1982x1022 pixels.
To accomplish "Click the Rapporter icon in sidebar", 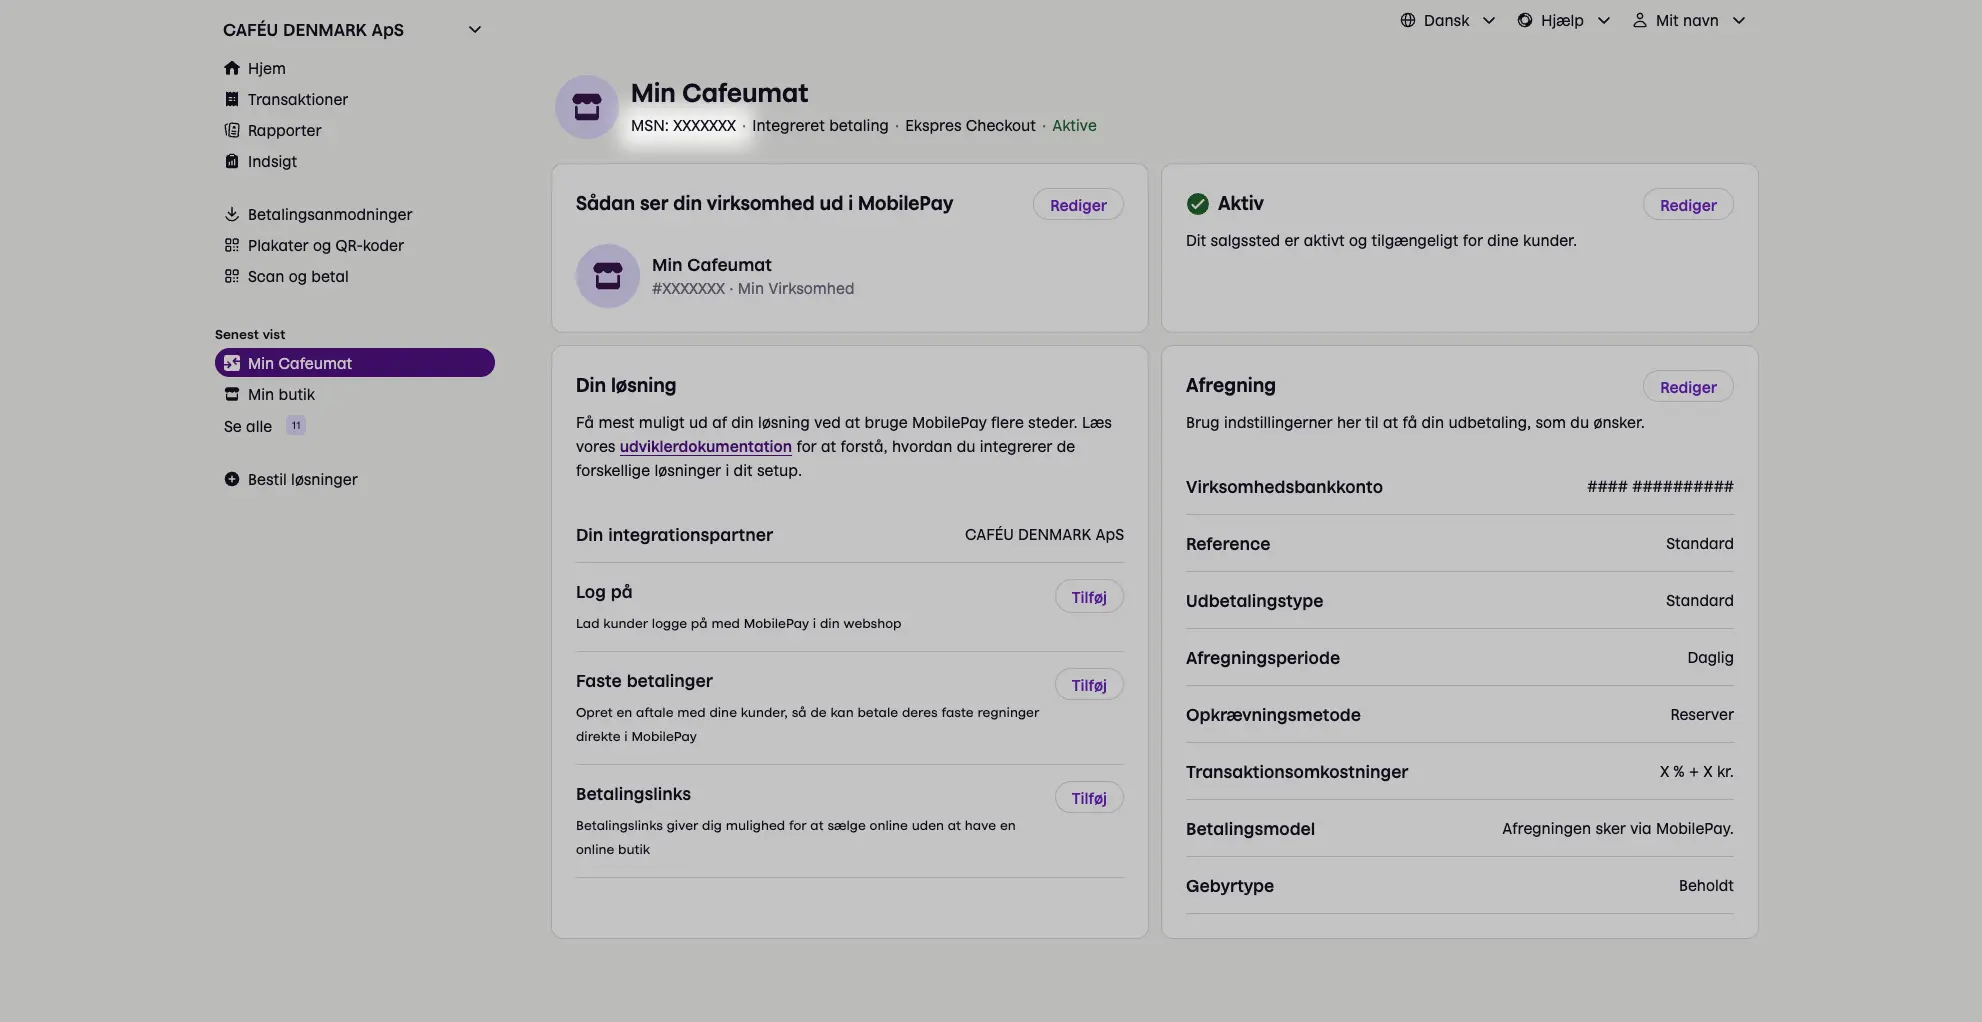I will pyautogui.click(x=232, y=130).
